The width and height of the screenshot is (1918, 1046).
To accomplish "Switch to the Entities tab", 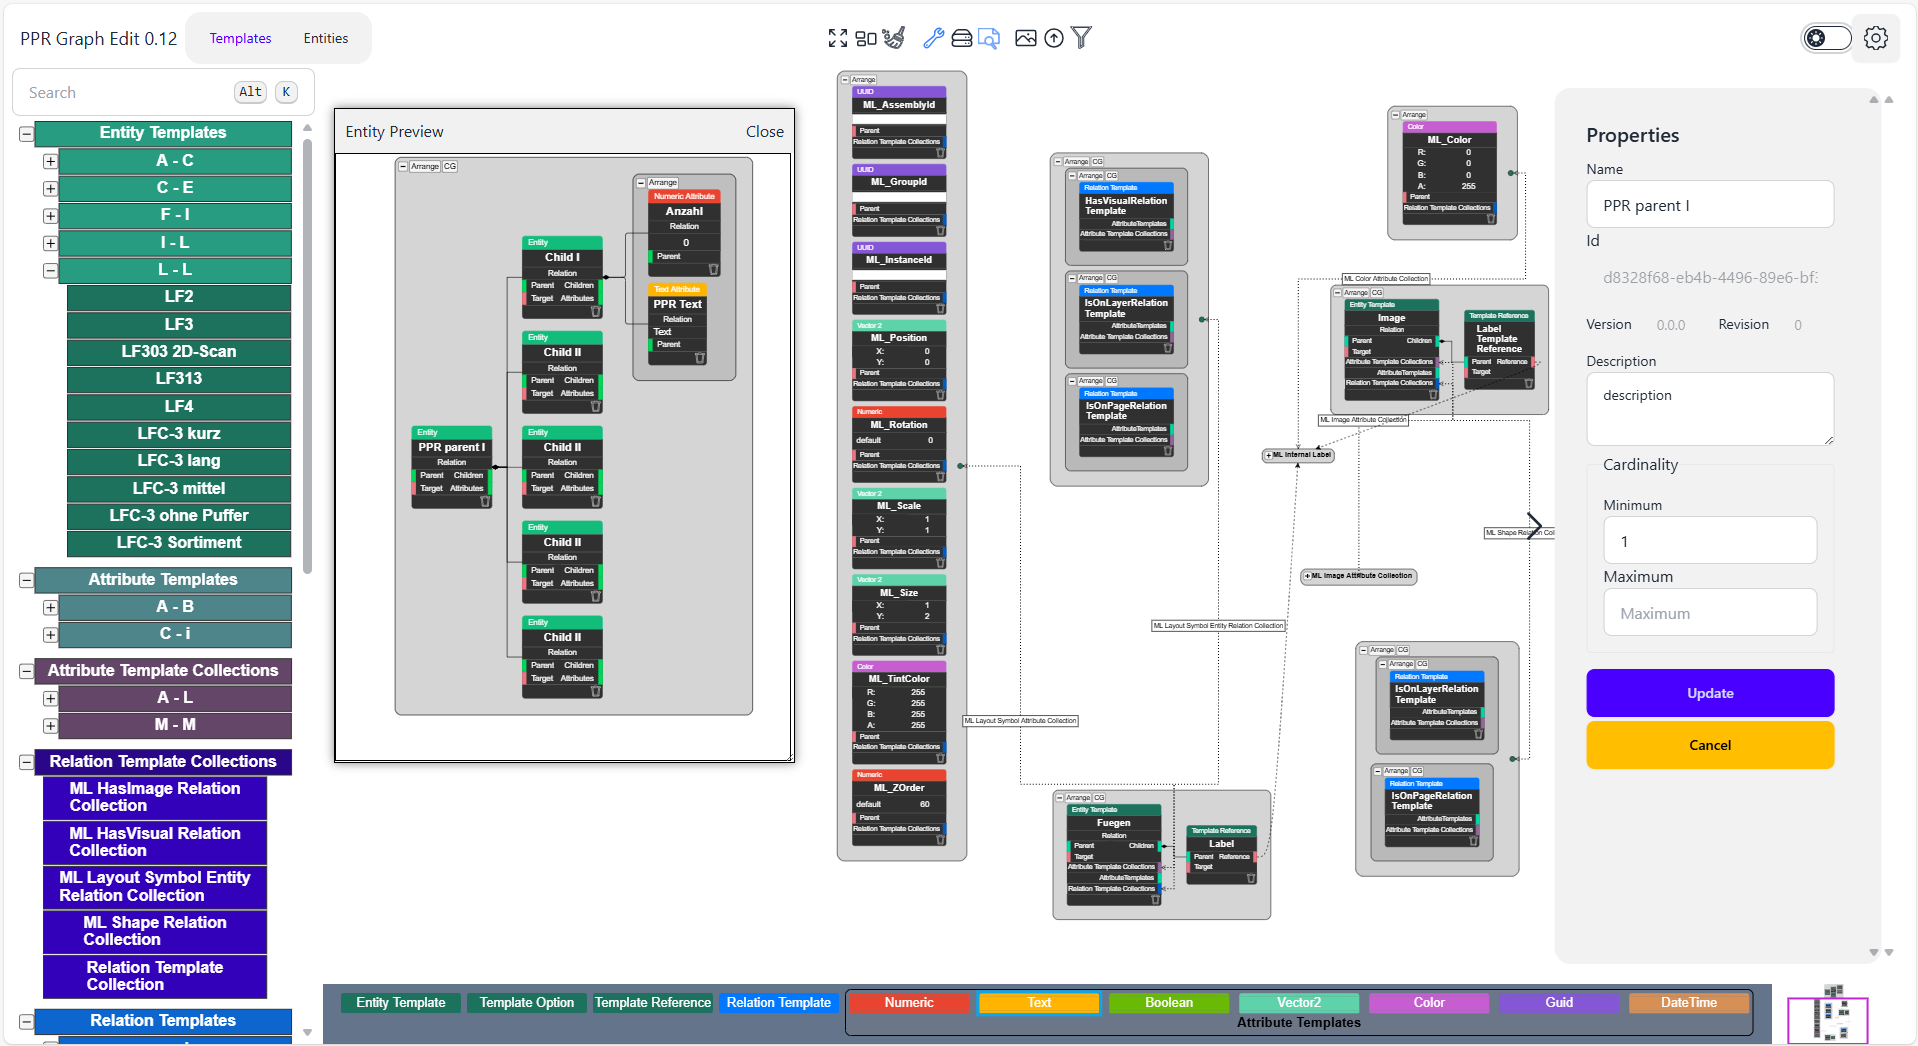I will (325, 38).
